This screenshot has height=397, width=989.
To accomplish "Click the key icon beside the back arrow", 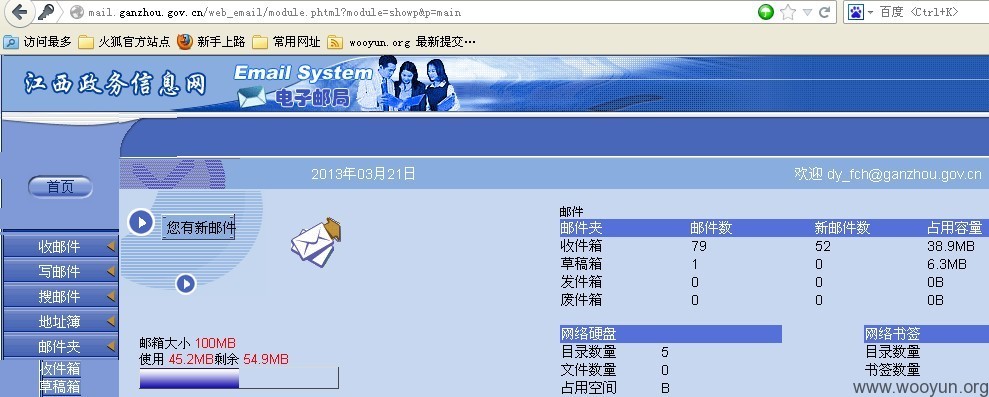I will pyautogui.click(x=46, y=11).
